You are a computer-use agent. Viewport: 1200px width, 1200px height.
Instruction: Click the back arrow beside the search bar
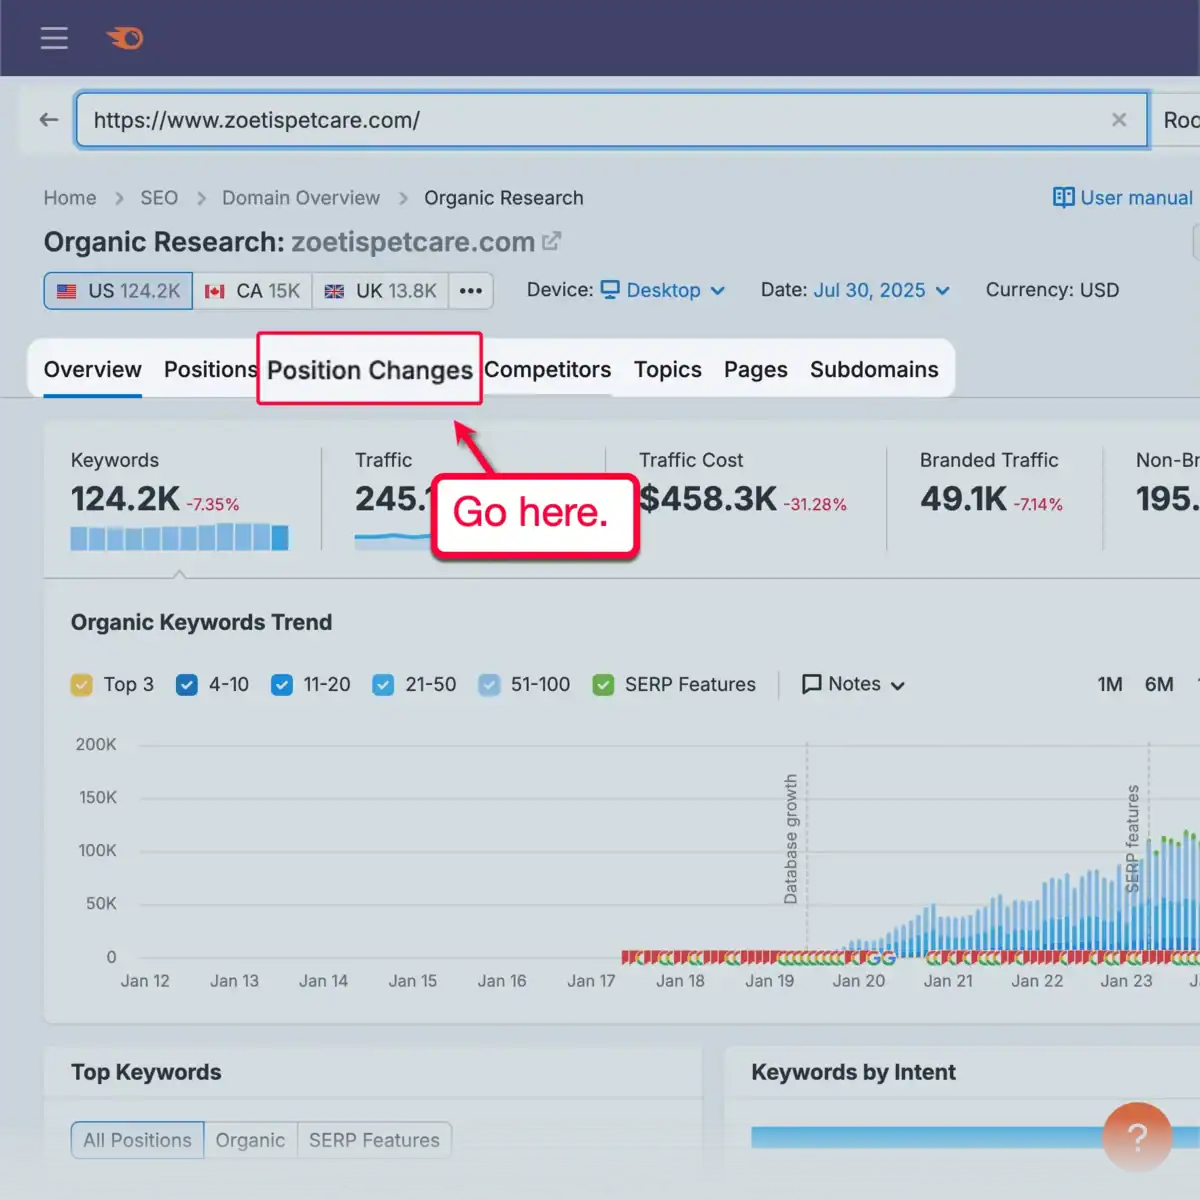tap(48, 119)
